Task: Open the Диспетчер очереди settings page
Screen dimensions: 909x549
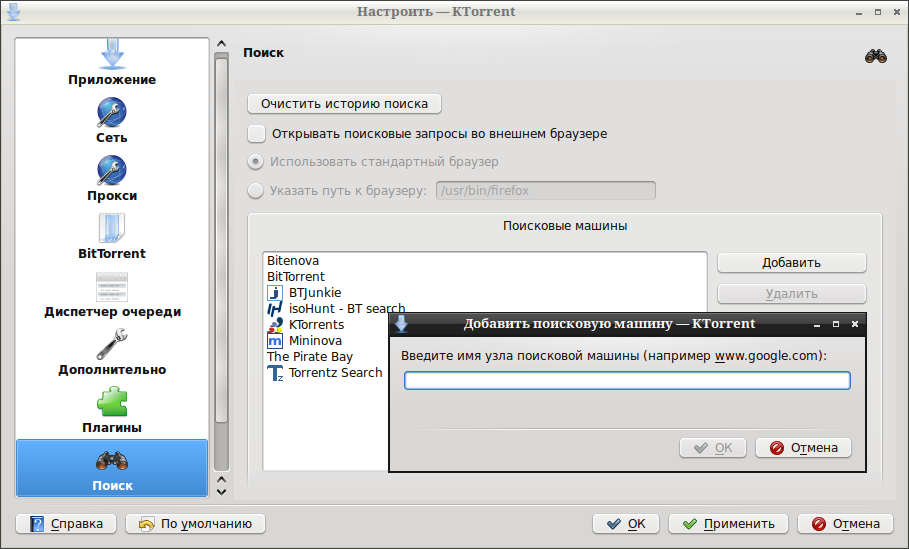Action: tap(112, 295)
